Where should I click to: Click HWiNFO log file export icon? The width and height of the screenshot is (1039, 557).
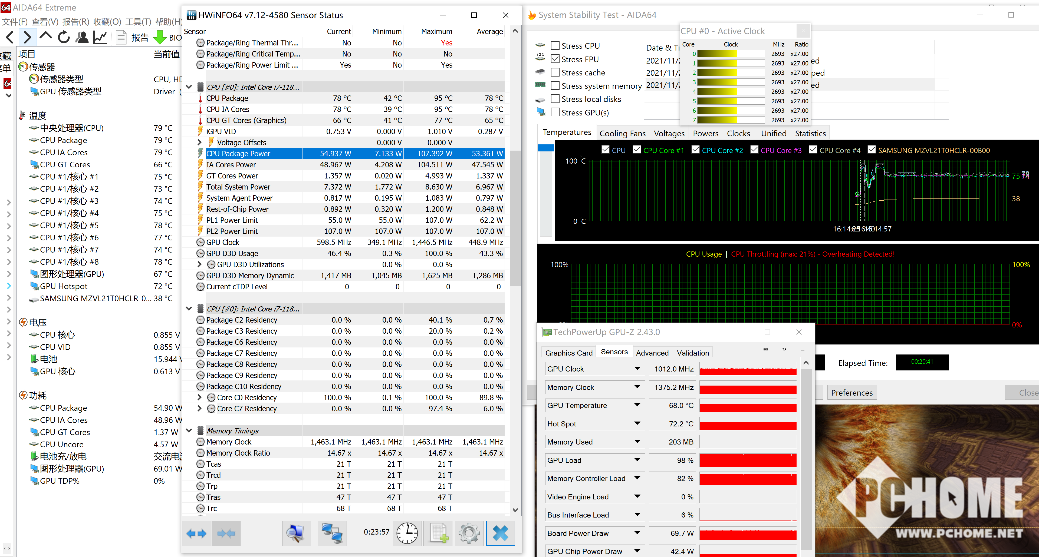click(439, 533)
